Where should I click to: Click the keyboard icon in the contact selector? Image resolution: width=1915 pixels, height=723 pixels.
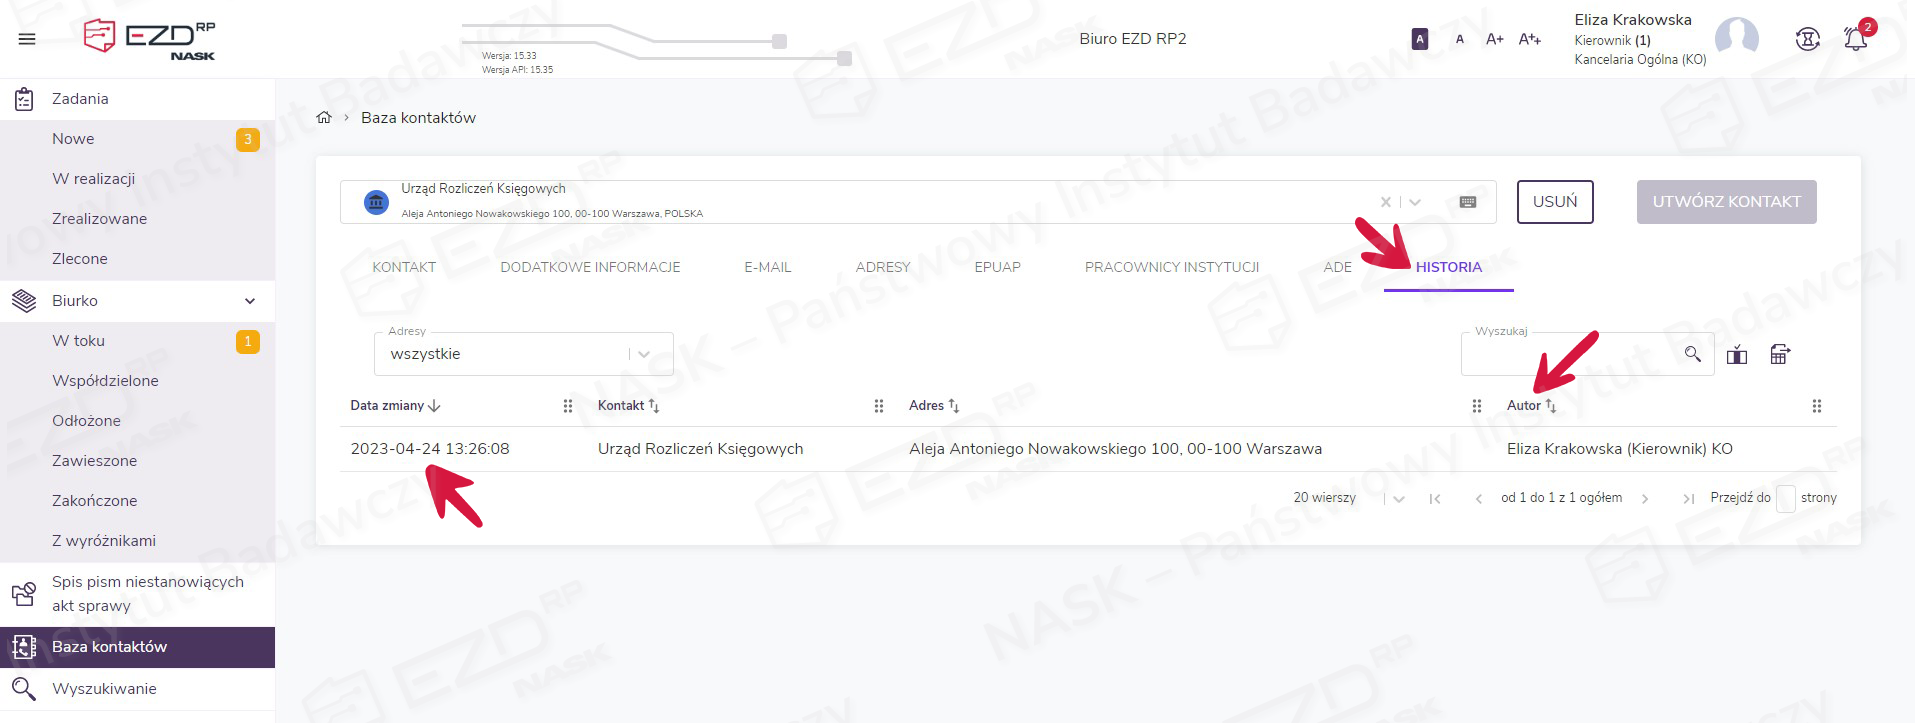[1468, 202]
